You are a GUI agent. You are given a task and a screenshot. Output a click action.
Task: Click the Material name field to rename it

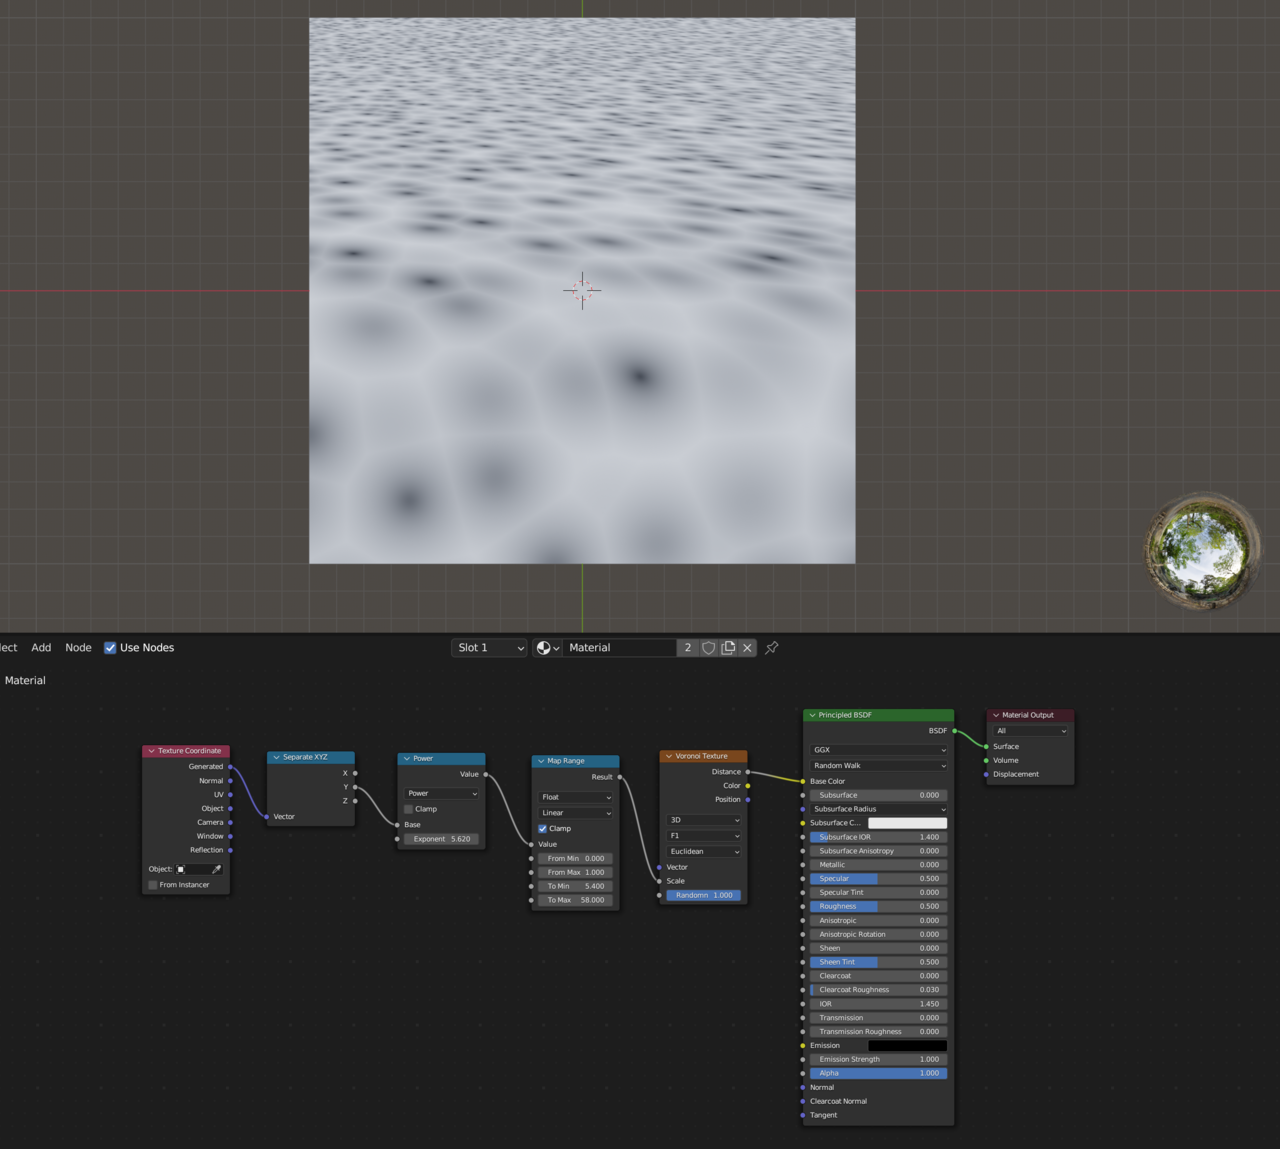[618, 647]
